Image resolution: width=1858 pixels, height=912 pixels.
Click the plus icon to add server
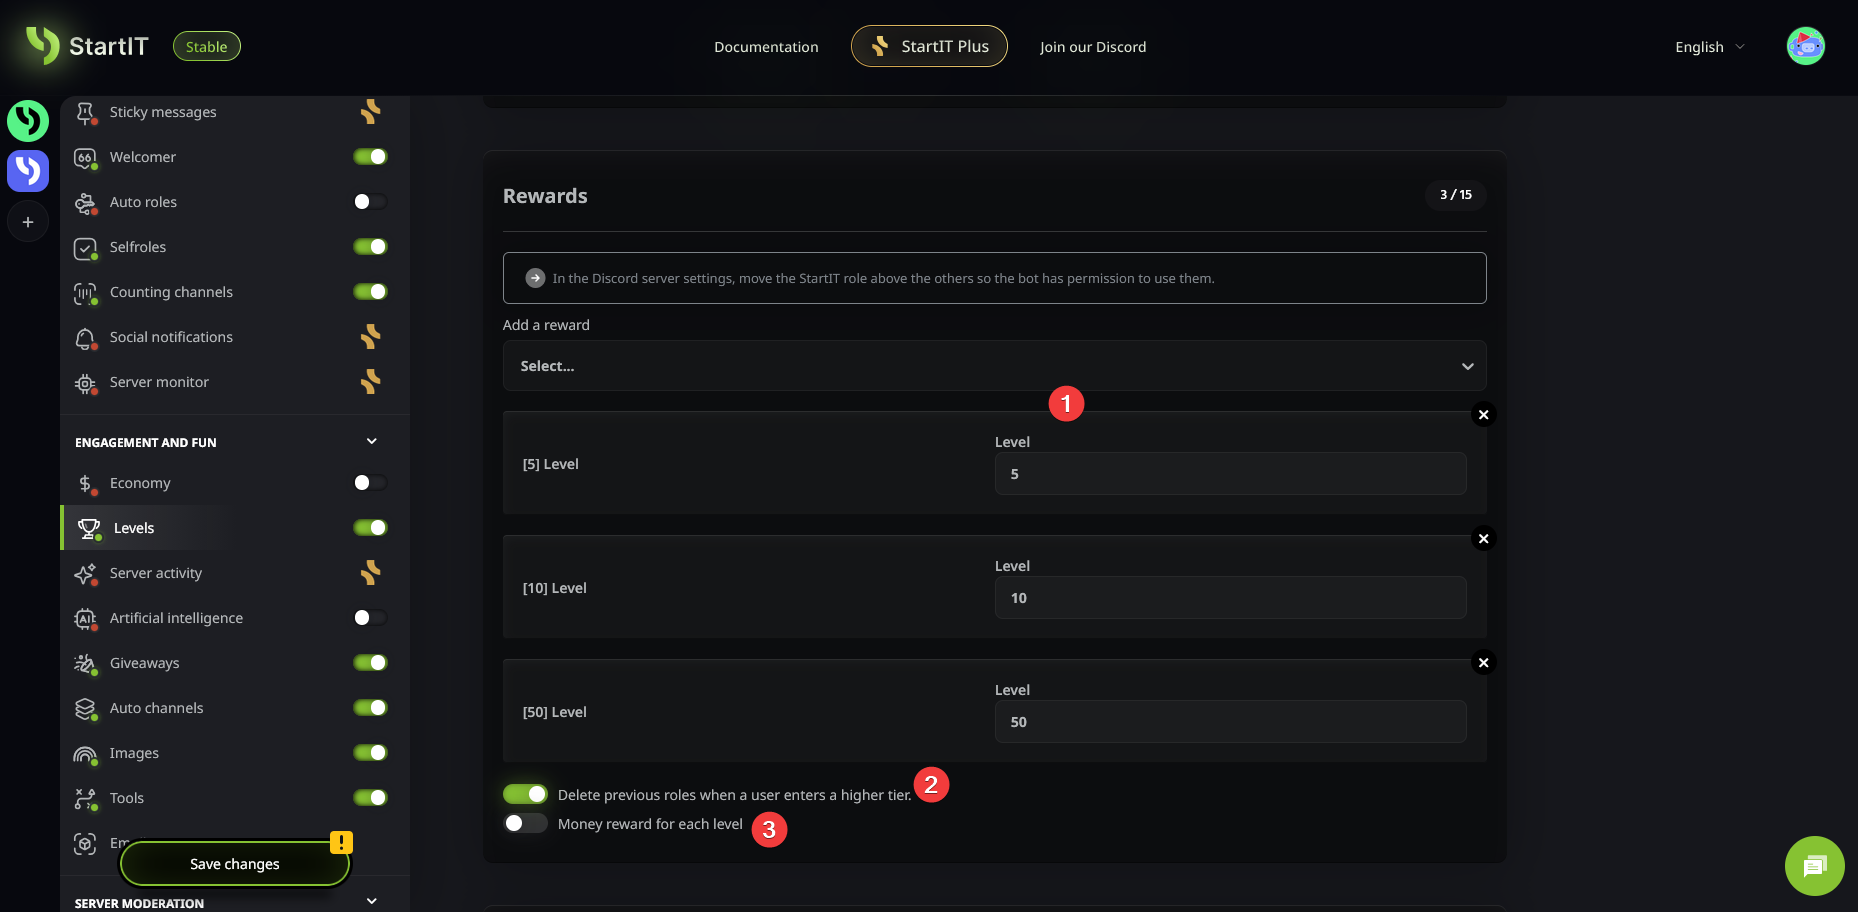coord(28,222)
